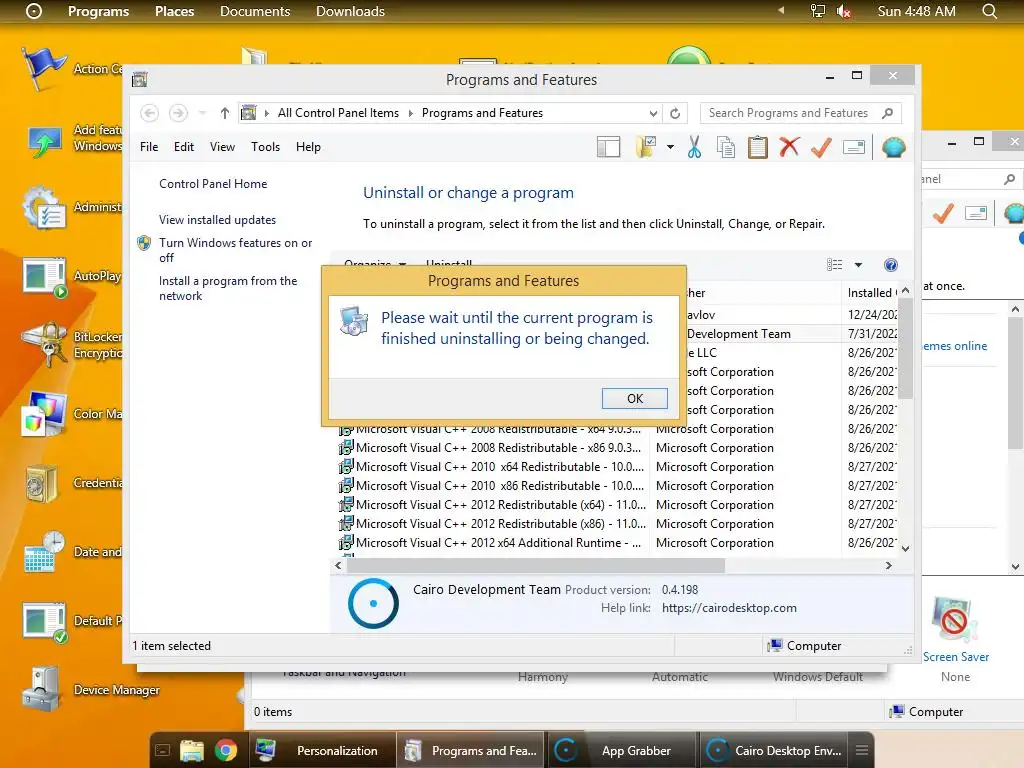The width and height of the screenshot is (1024, 768).
Task: Click the Up one level arrow
Action: 225,113
